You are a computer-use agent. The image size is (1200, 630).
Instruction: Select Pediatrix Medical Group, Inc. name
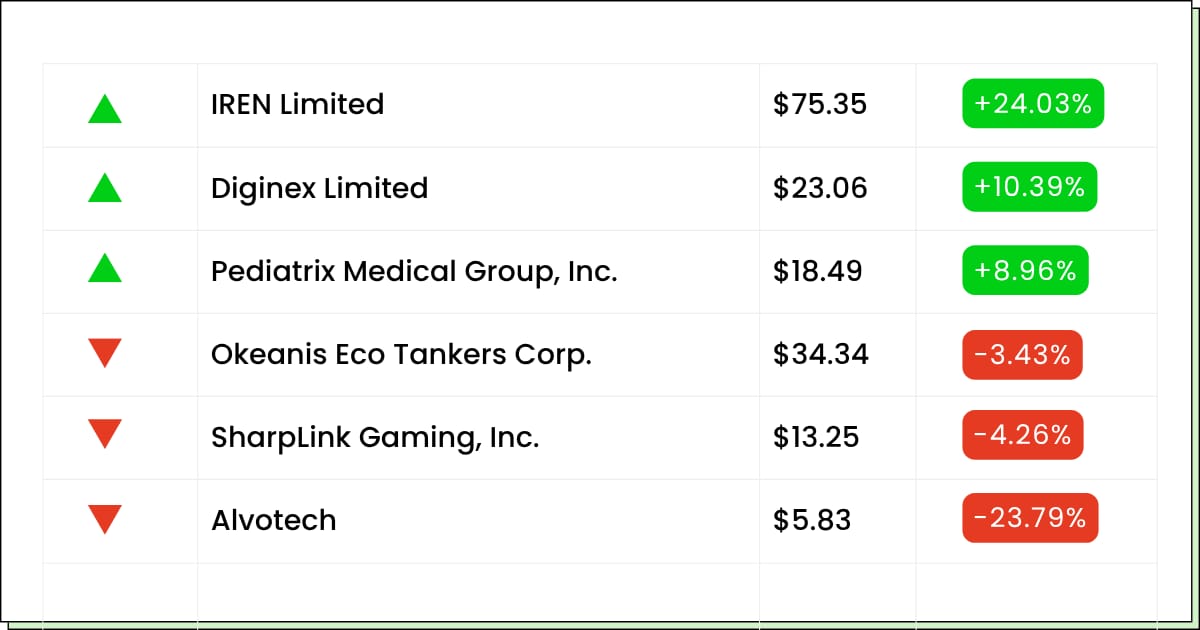click(x=414, y=271)
